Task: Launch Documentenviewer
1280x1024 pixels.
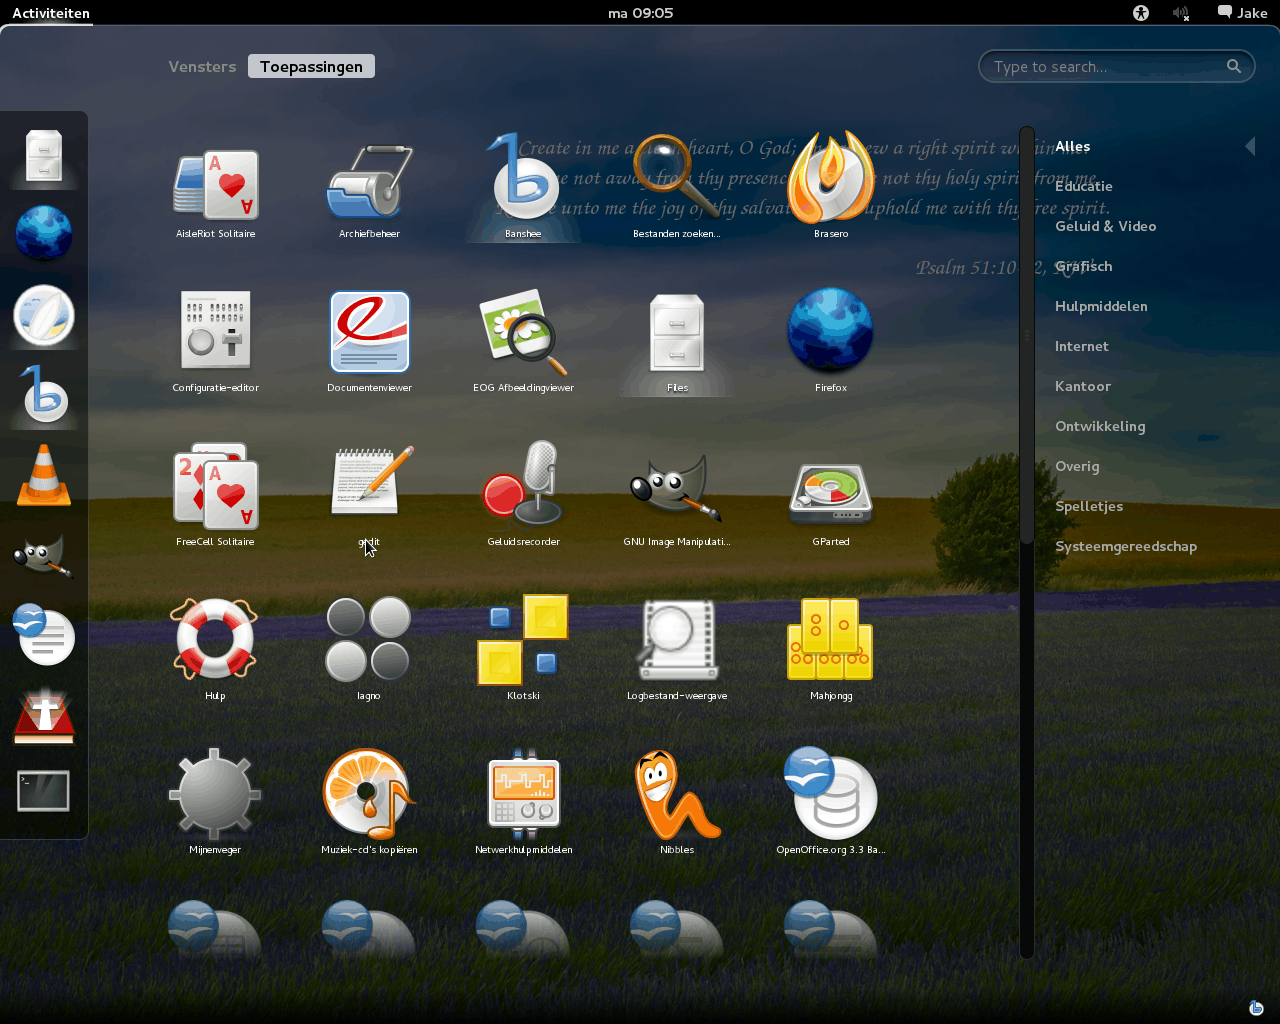Action: [x=369, y=341]
